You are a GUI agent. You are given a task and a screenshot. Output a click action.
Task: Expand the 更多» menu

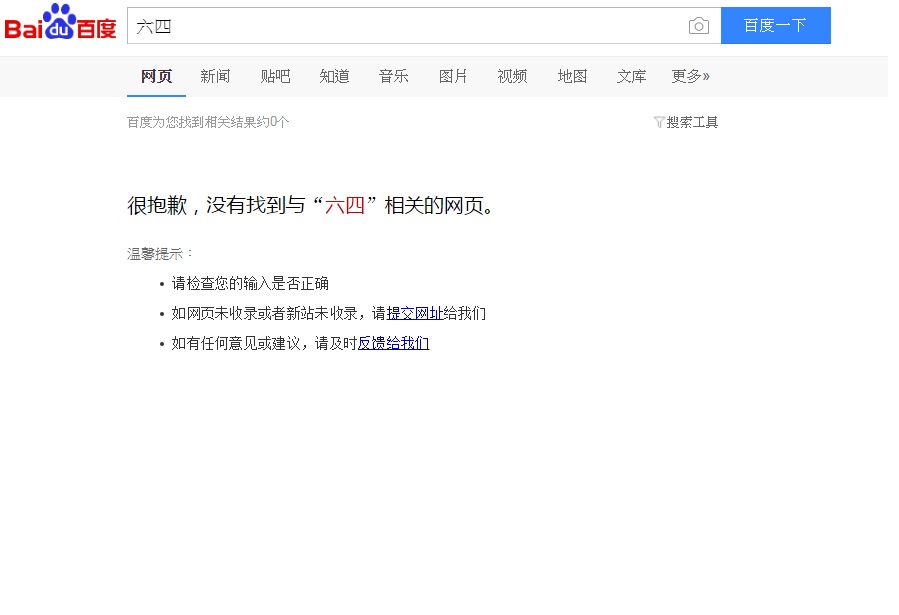(690, 76)
